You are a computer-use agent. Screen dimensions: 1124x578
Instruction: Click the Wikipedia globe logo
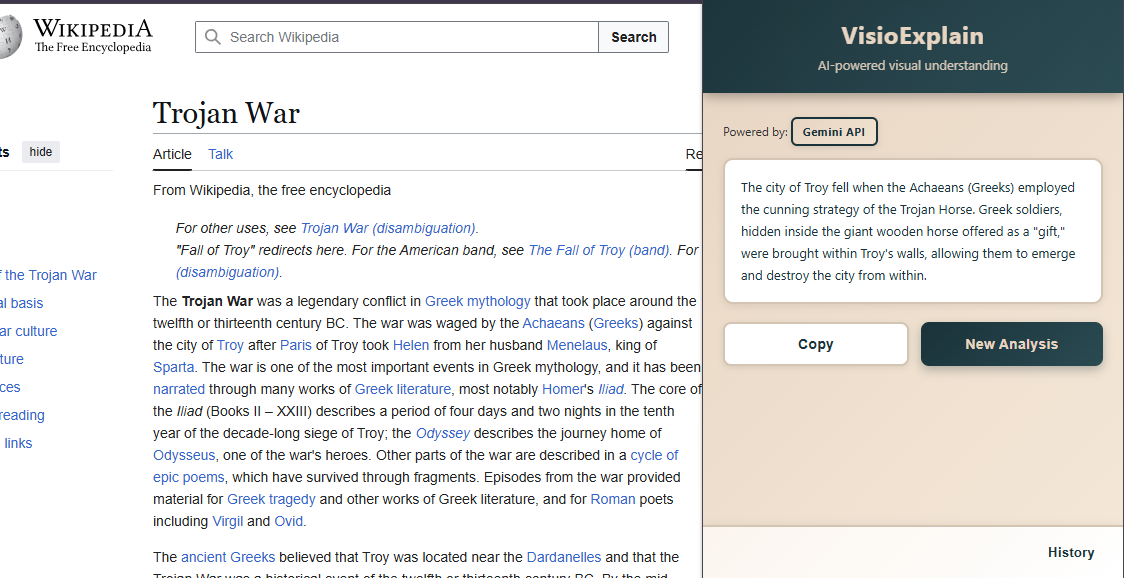pyautogui.click(x=10, y=36)
